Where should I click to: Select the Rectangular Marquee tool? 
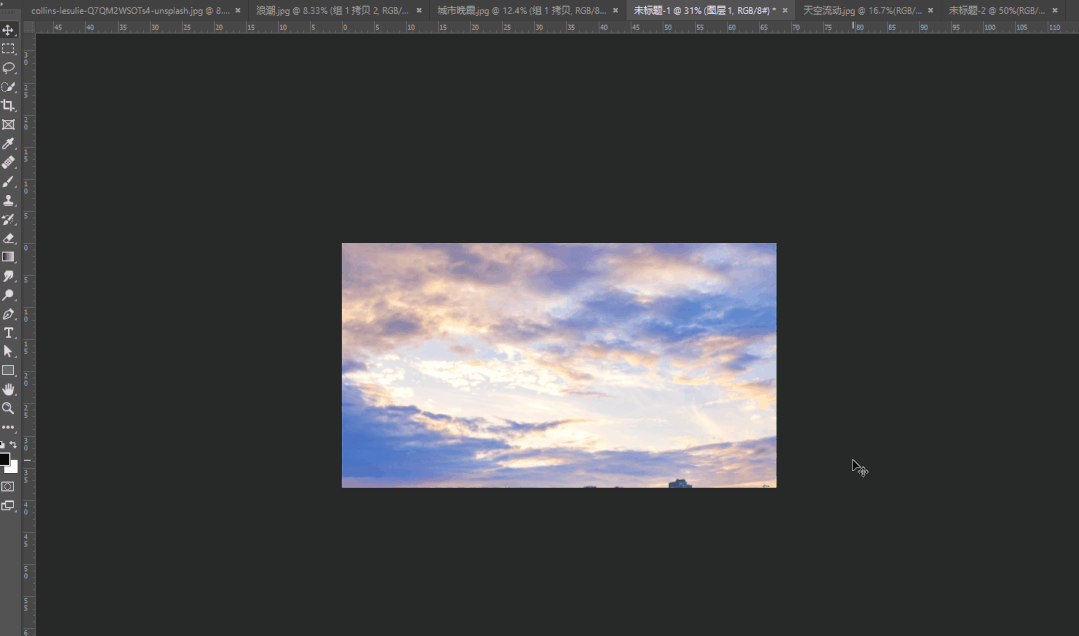8,49
